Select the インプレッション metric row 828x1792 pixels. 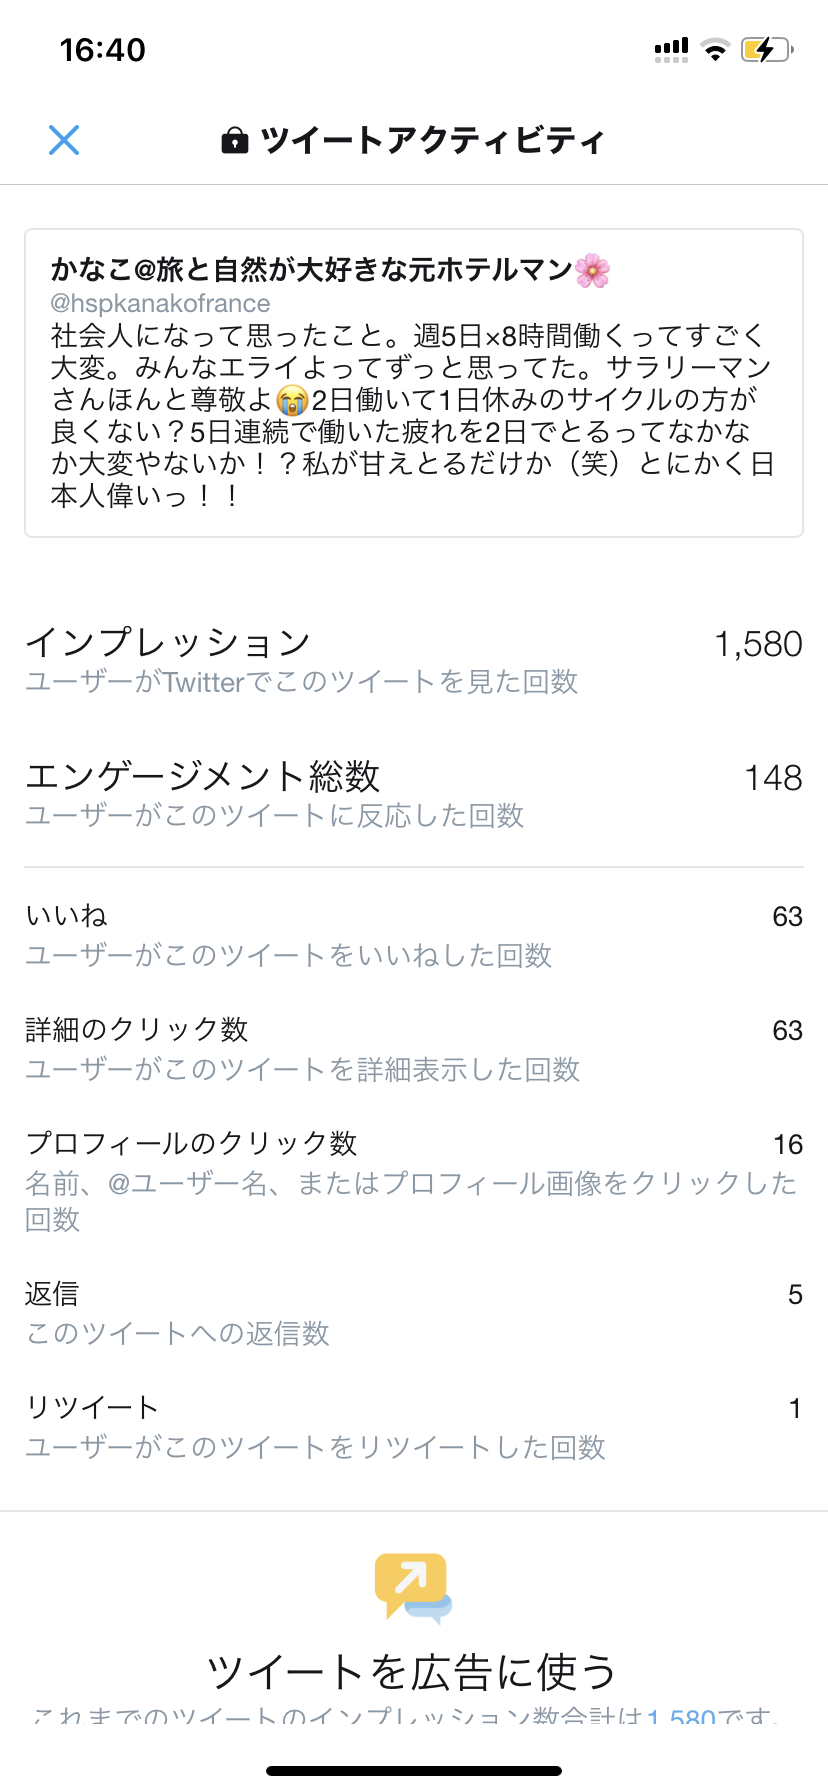click(414, 660)
